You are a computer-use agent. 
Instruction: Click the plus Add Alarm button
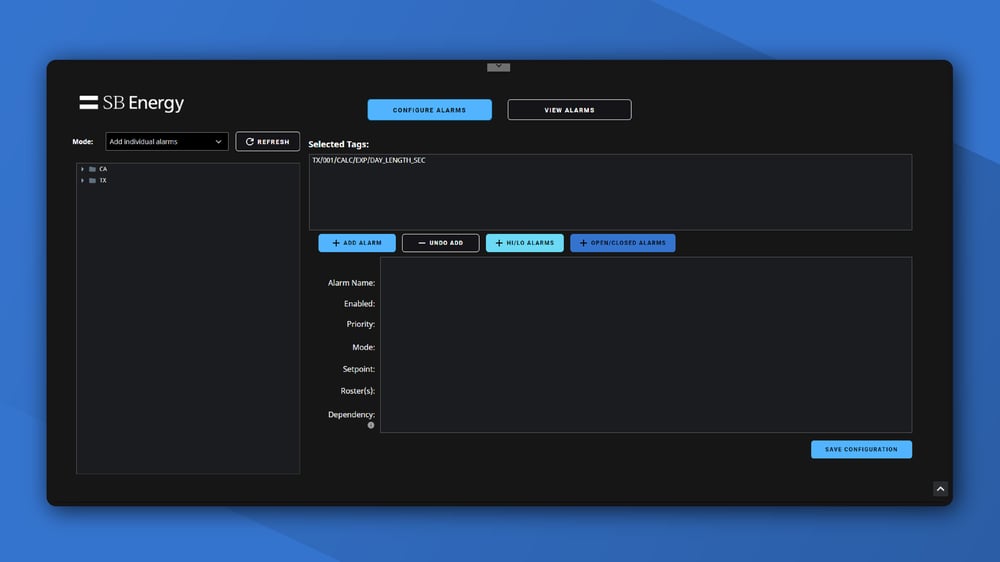click(x=357, y=243)
